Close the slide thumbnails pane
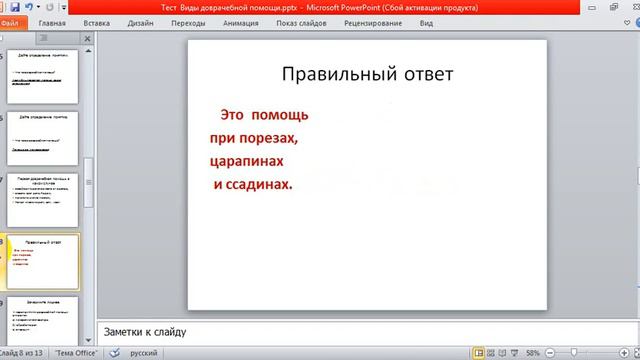 (87, 39)
